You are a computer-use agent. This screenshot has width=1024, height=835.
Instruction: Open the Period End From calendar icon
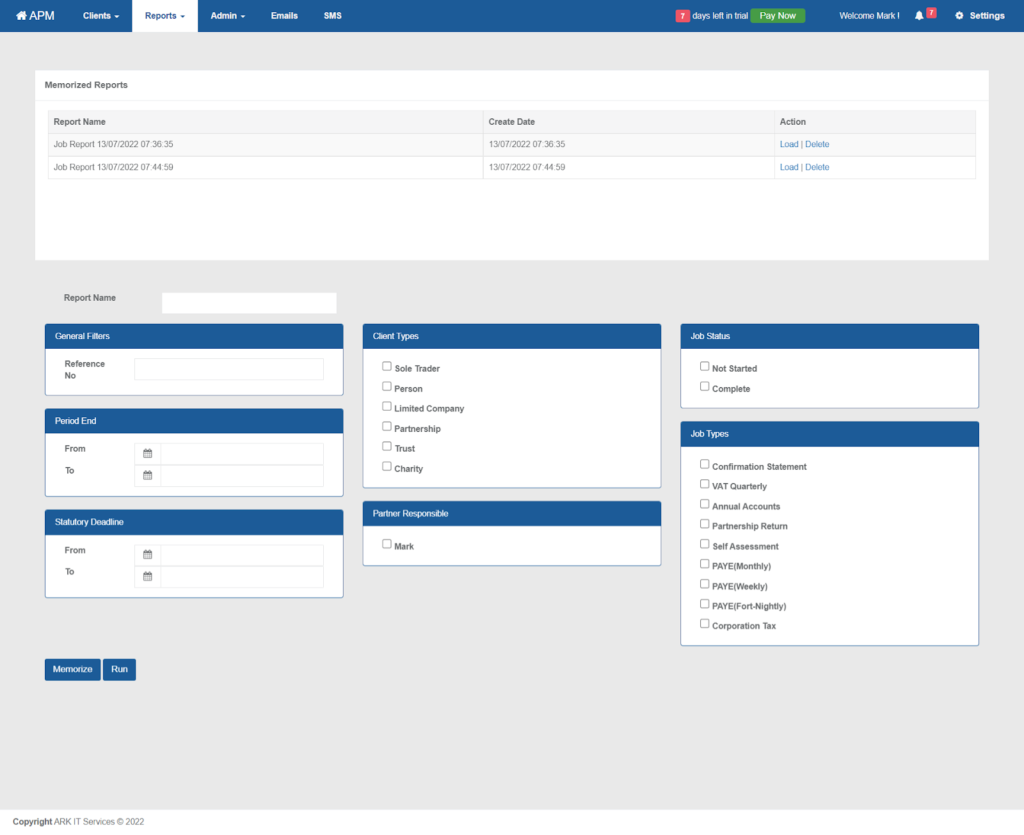[x=147, y=453]
